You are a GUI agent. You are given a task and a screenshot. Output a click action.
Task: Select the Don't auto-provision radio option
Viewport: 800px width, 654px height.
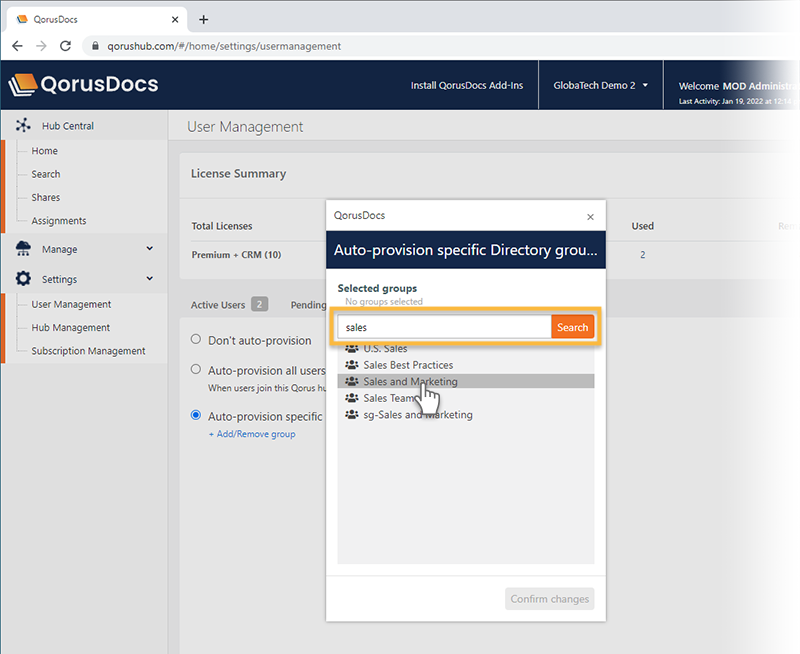196,340
